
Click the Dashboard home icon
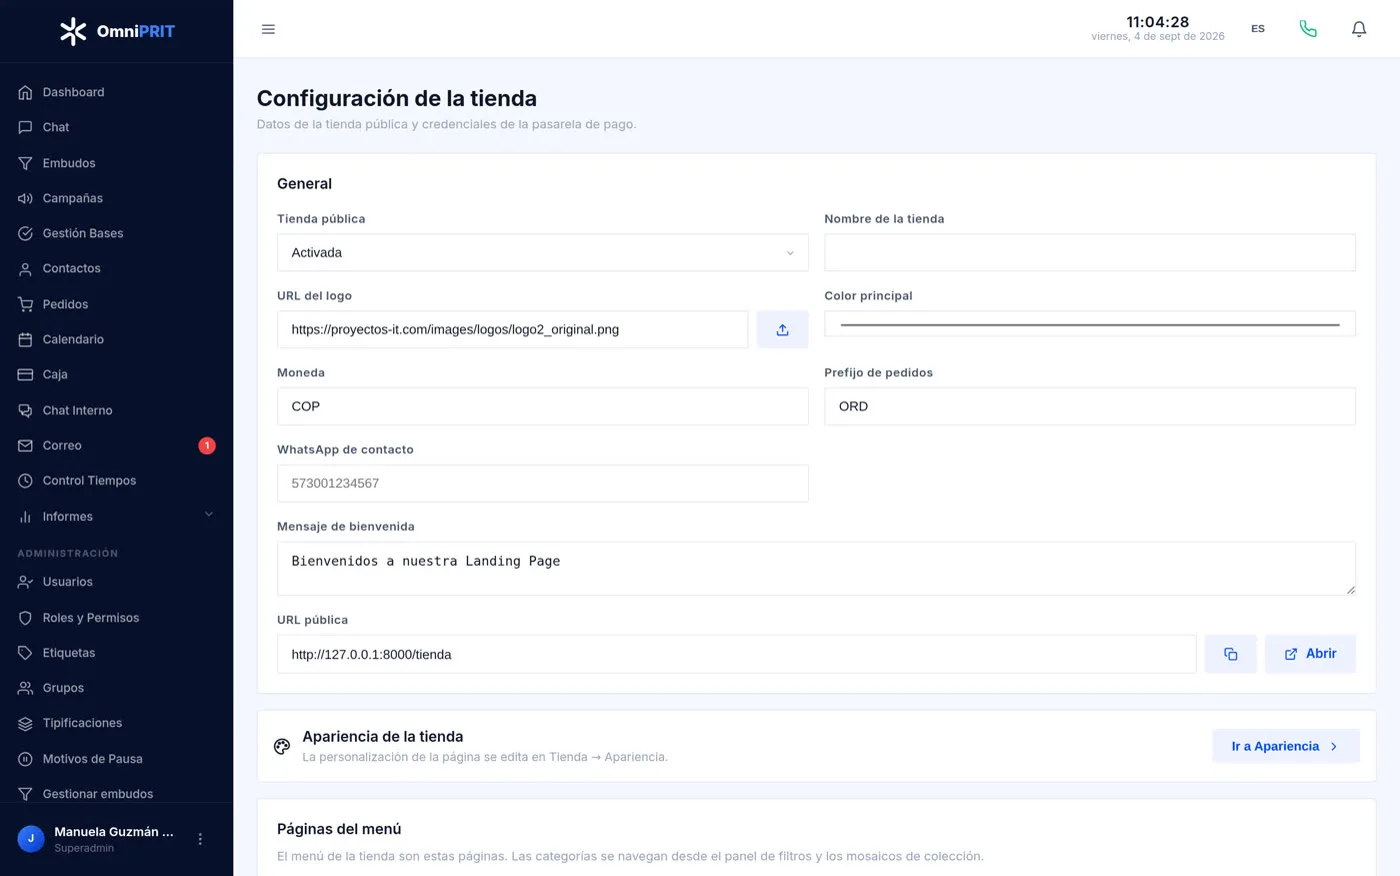[x=26, y=92]
